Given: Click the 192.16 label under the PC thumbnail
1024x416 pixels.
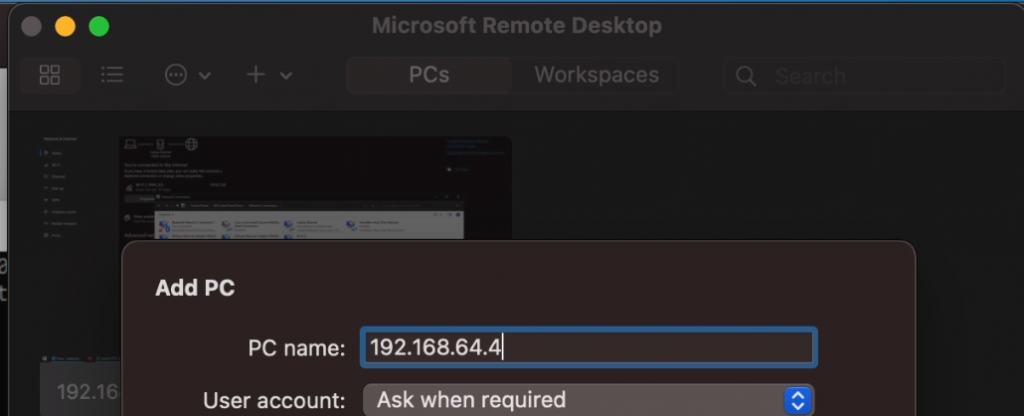Looking at the screenshot, I should 88,391.
